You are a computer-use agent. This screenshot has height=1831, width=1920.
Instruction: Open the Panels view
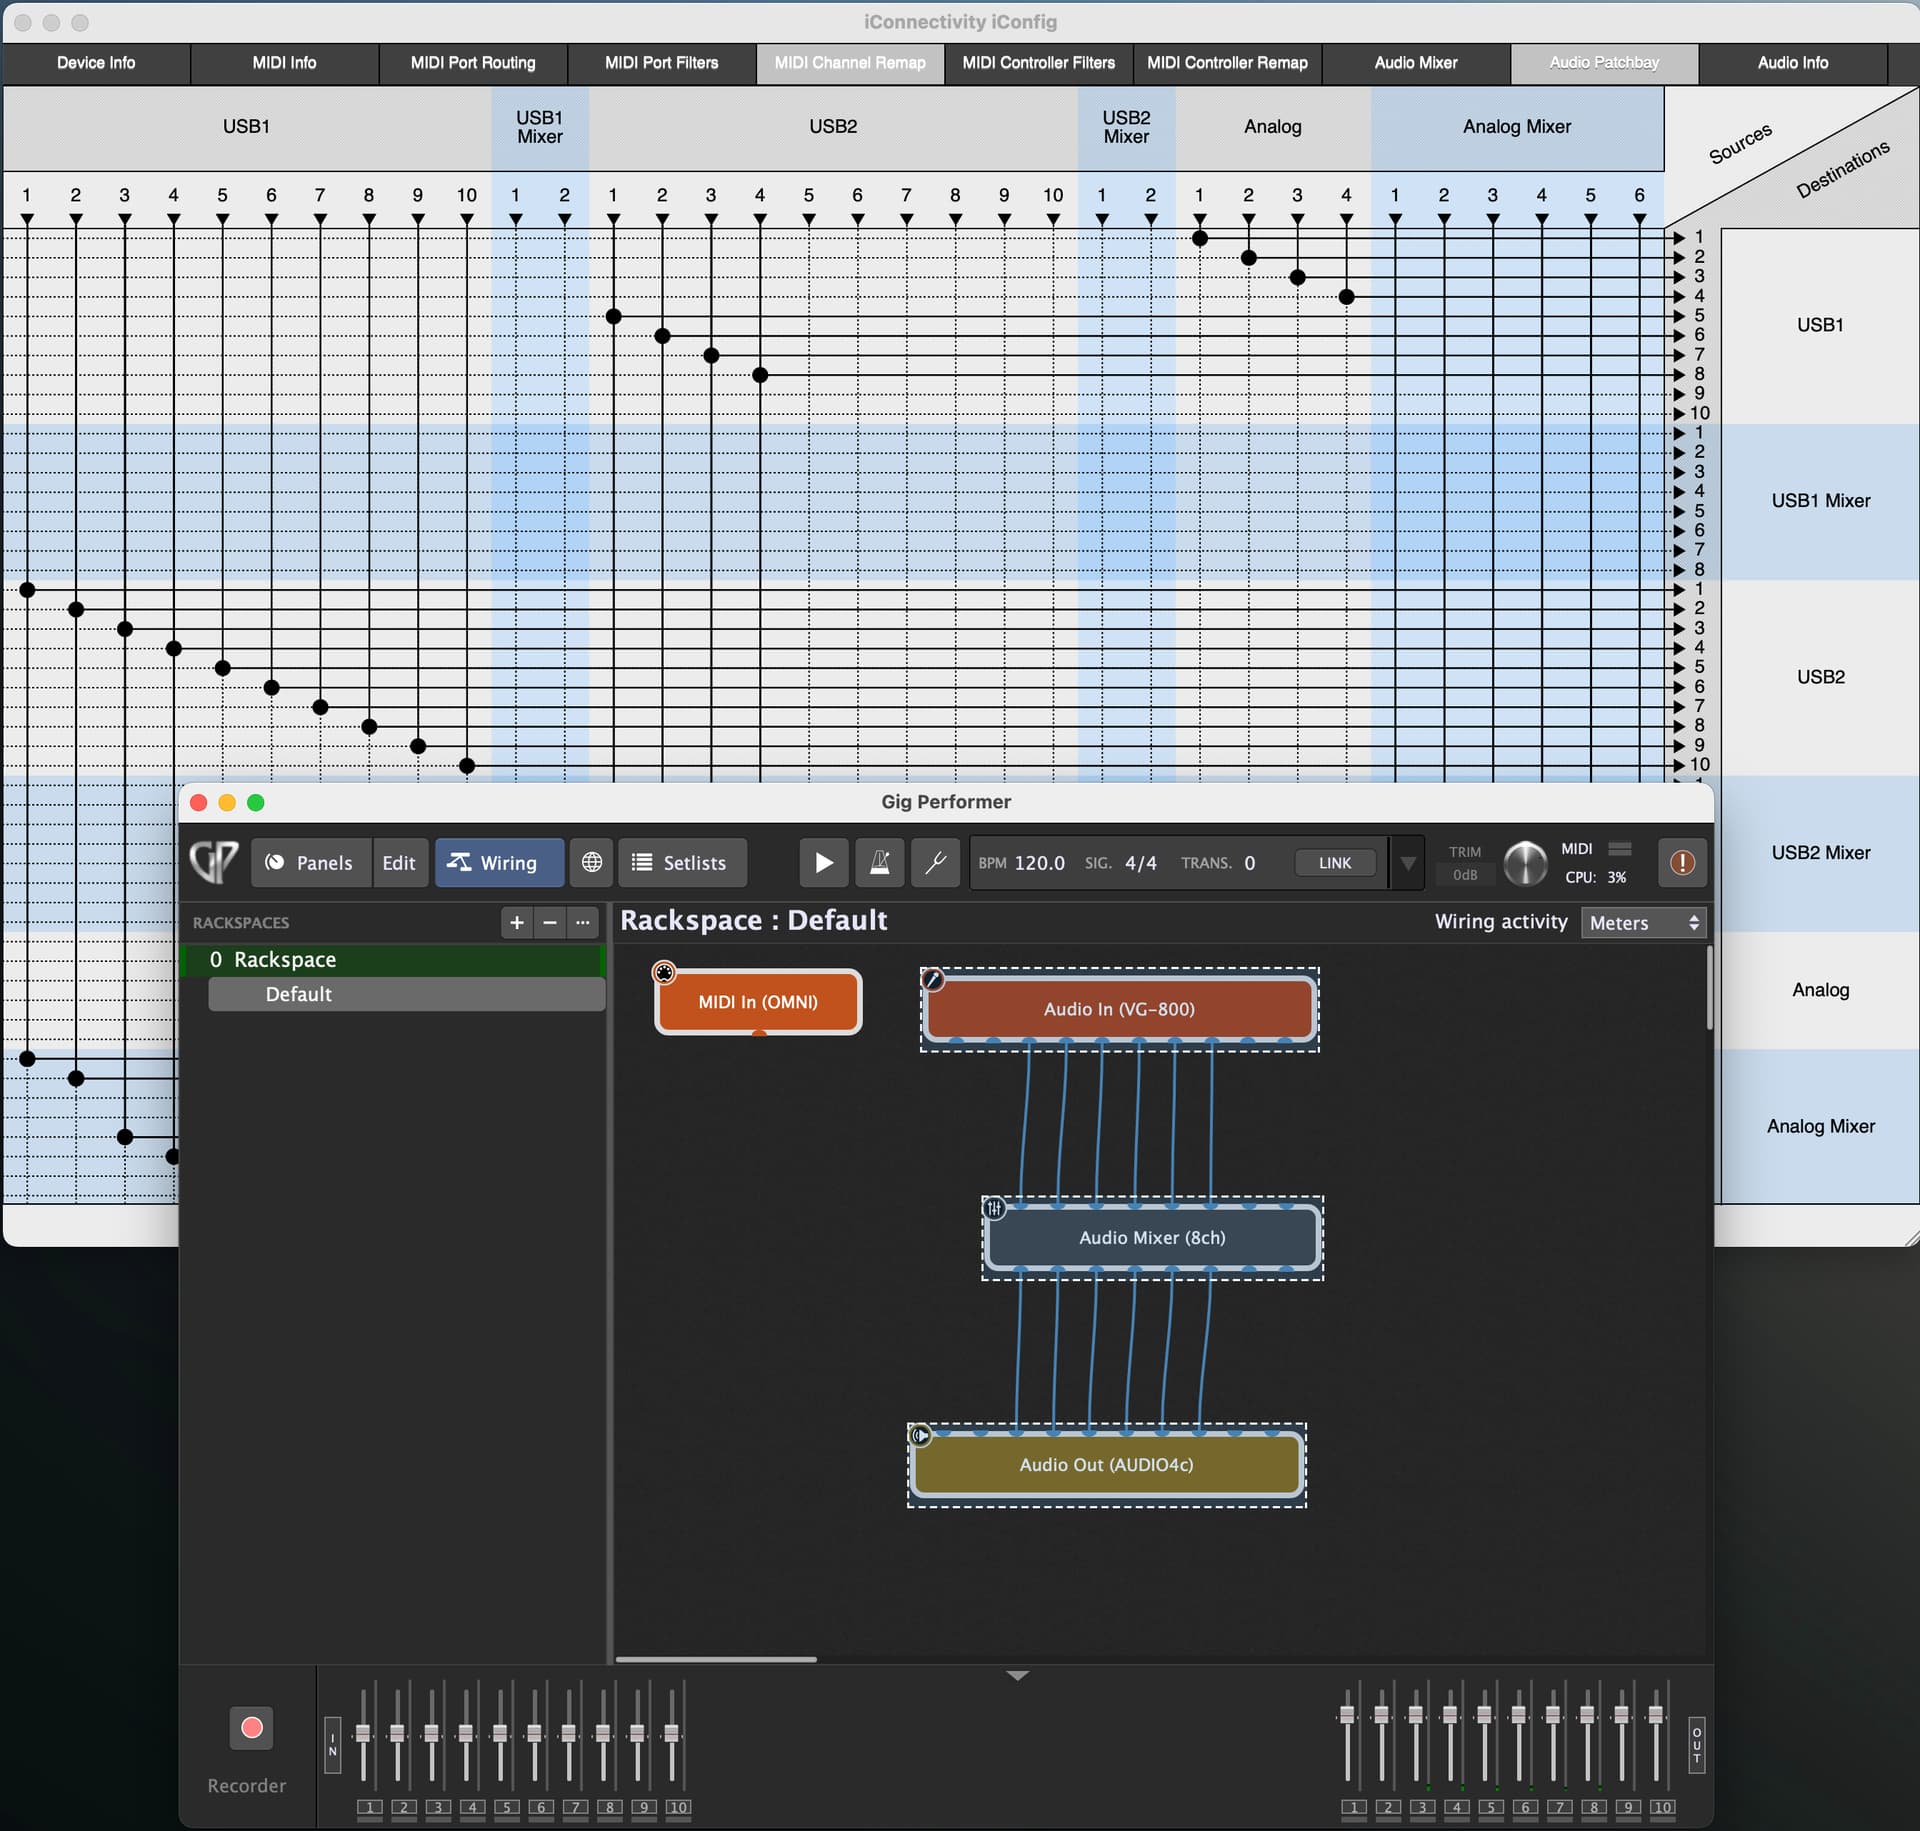click(x=310, y=863)
